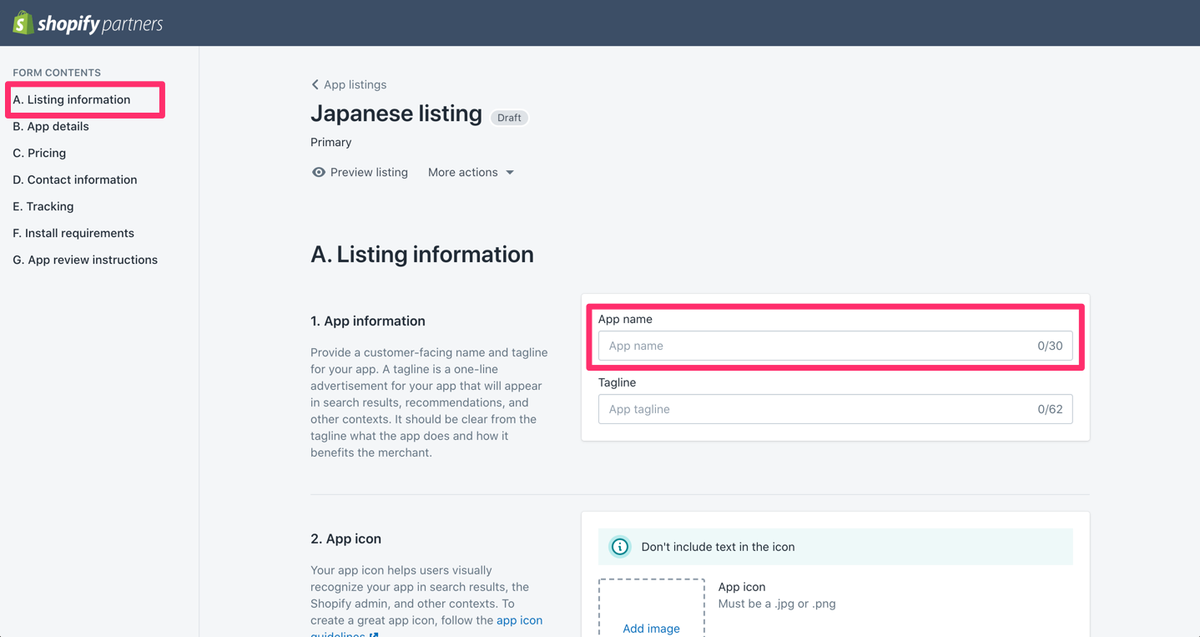Open D. Contact information section
The image size is (1200, 637).
click(75, 180)
